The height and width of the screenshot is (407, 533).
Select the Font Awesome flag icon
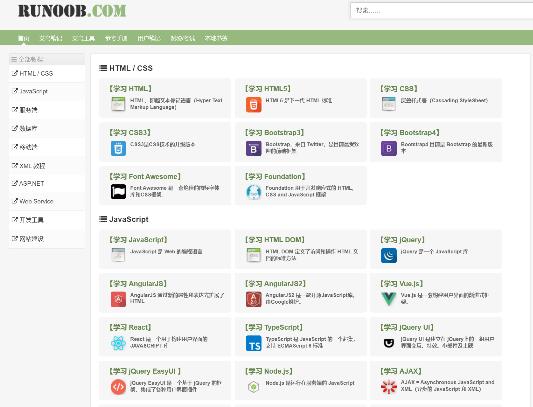(118, 192)
